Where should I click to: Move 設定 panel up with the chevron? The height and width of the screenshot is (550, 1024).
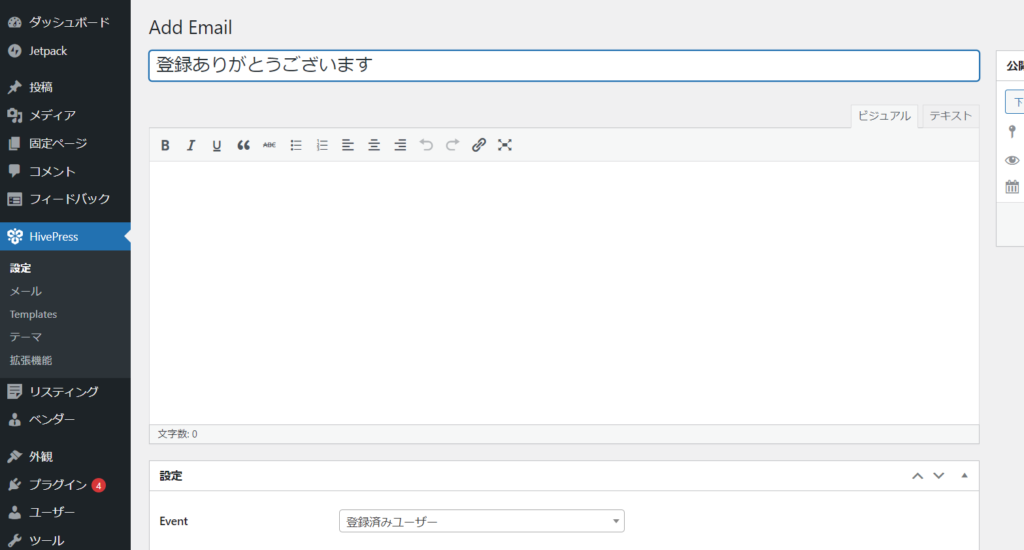pyautogui.click(x=917, y=476)
